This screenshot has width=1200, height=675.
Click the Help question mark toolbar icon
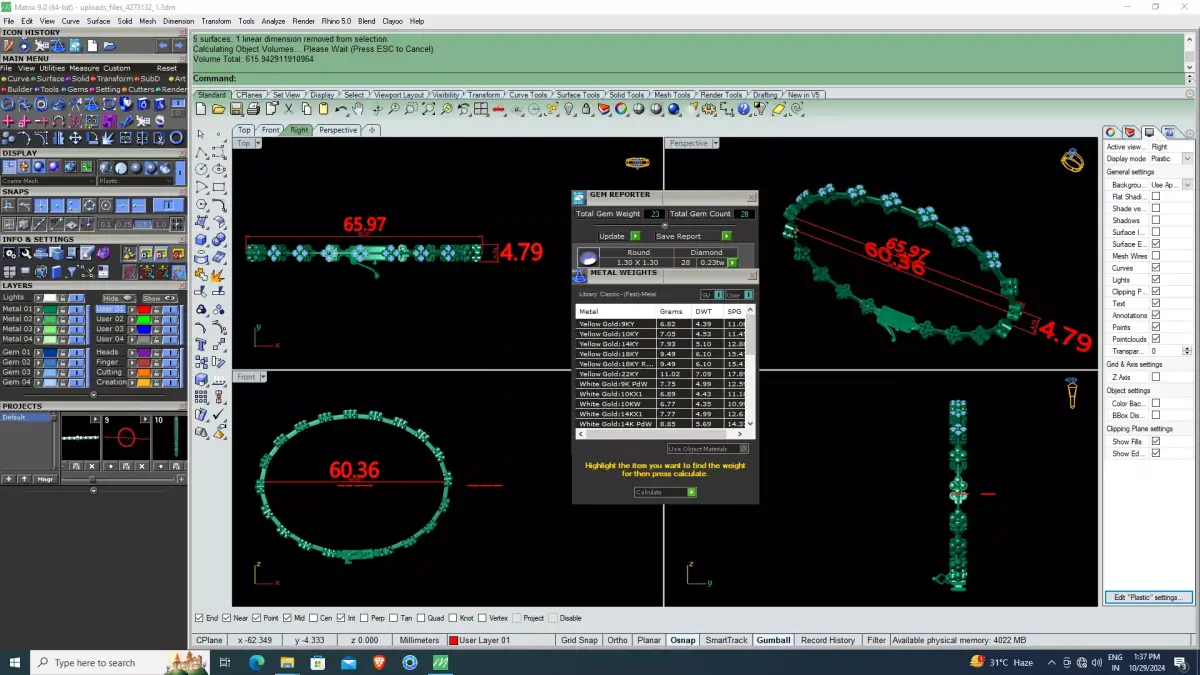pos(743,109)
